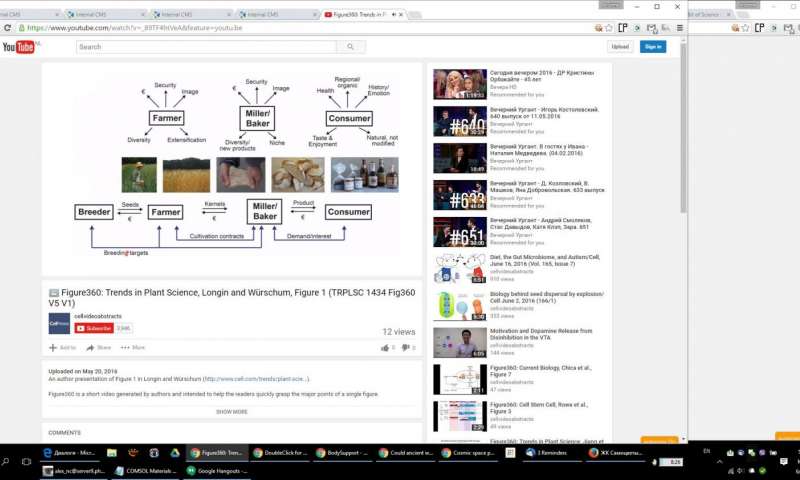The height and width of the screenshot is (480, 800).
Task: Switch to third Internal CMS tab
Action: (276, 15)
